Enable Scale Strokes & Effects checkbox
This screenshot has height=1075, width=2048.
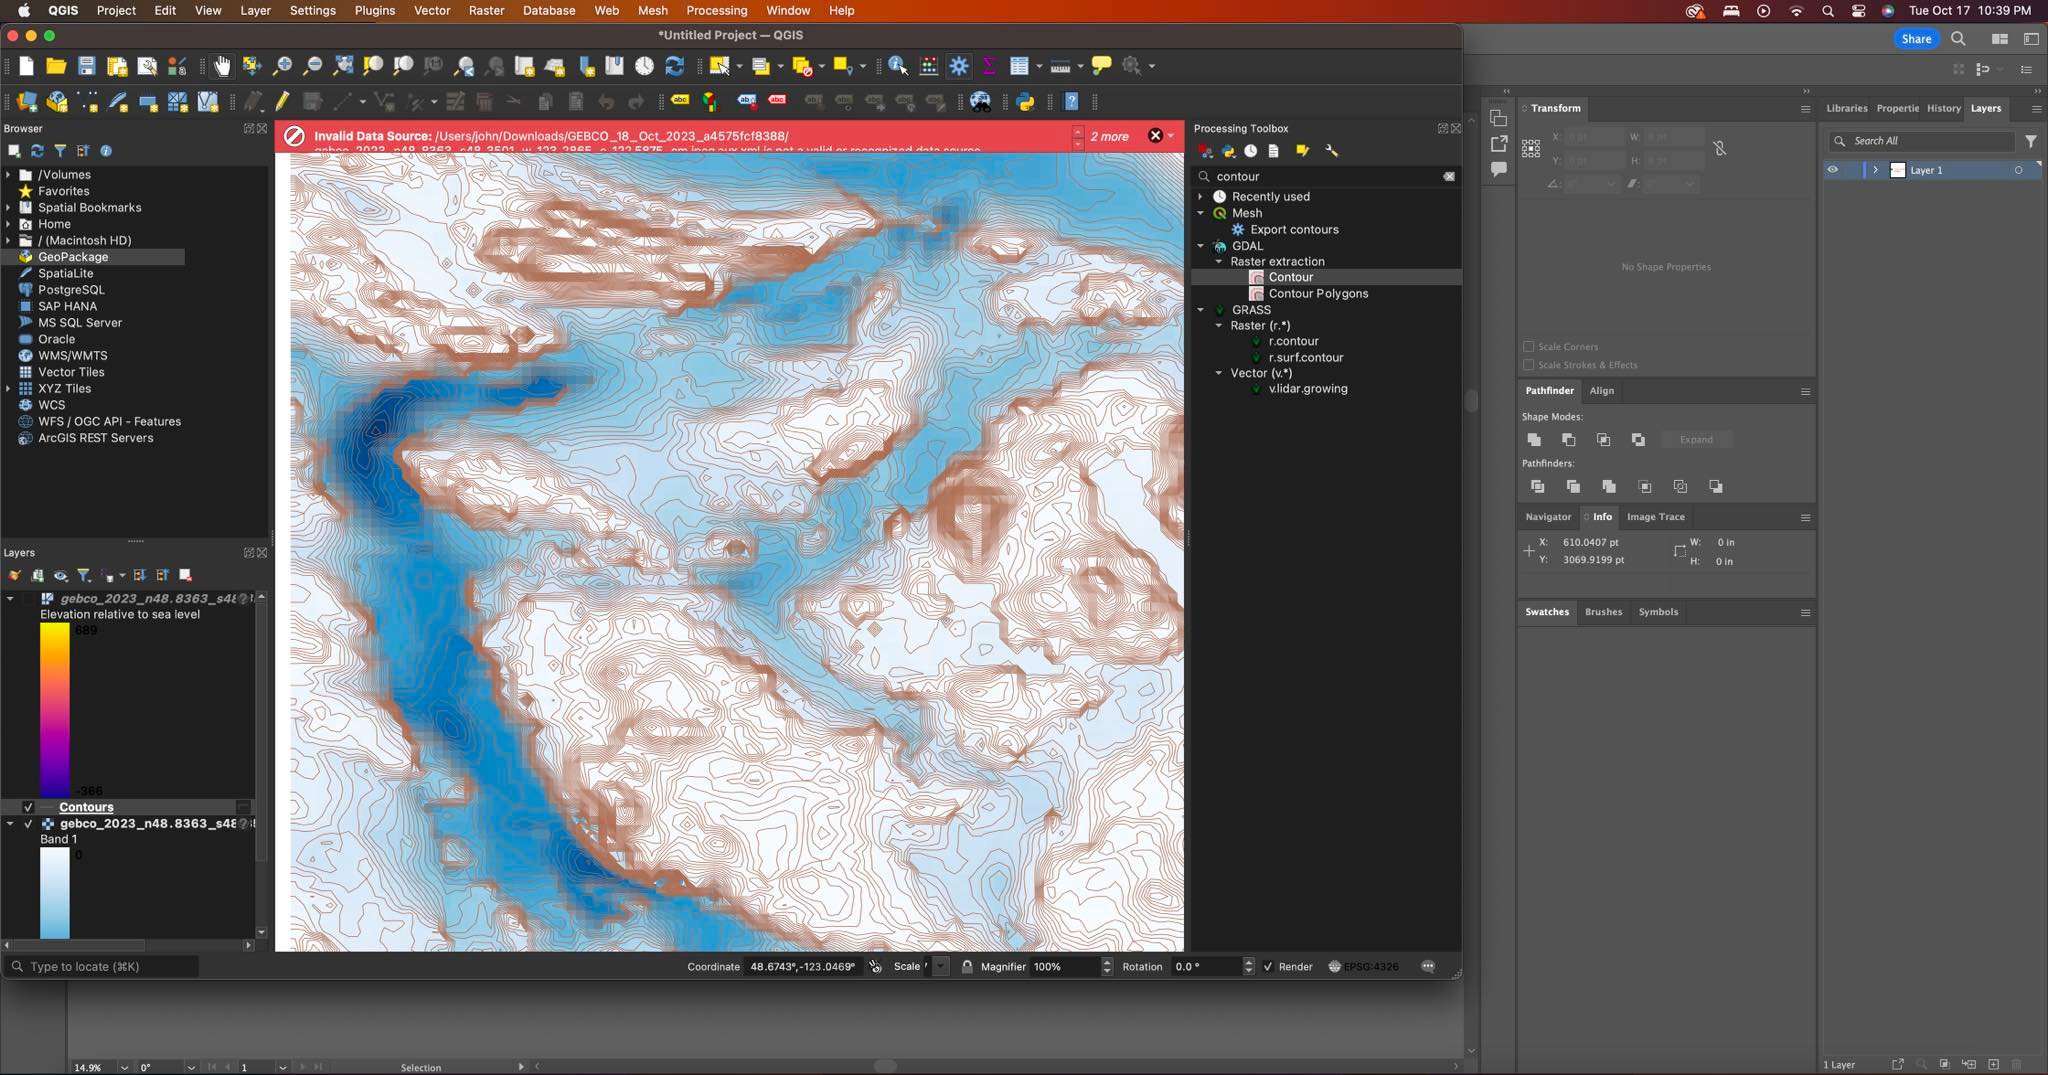tap(1528, 365)
